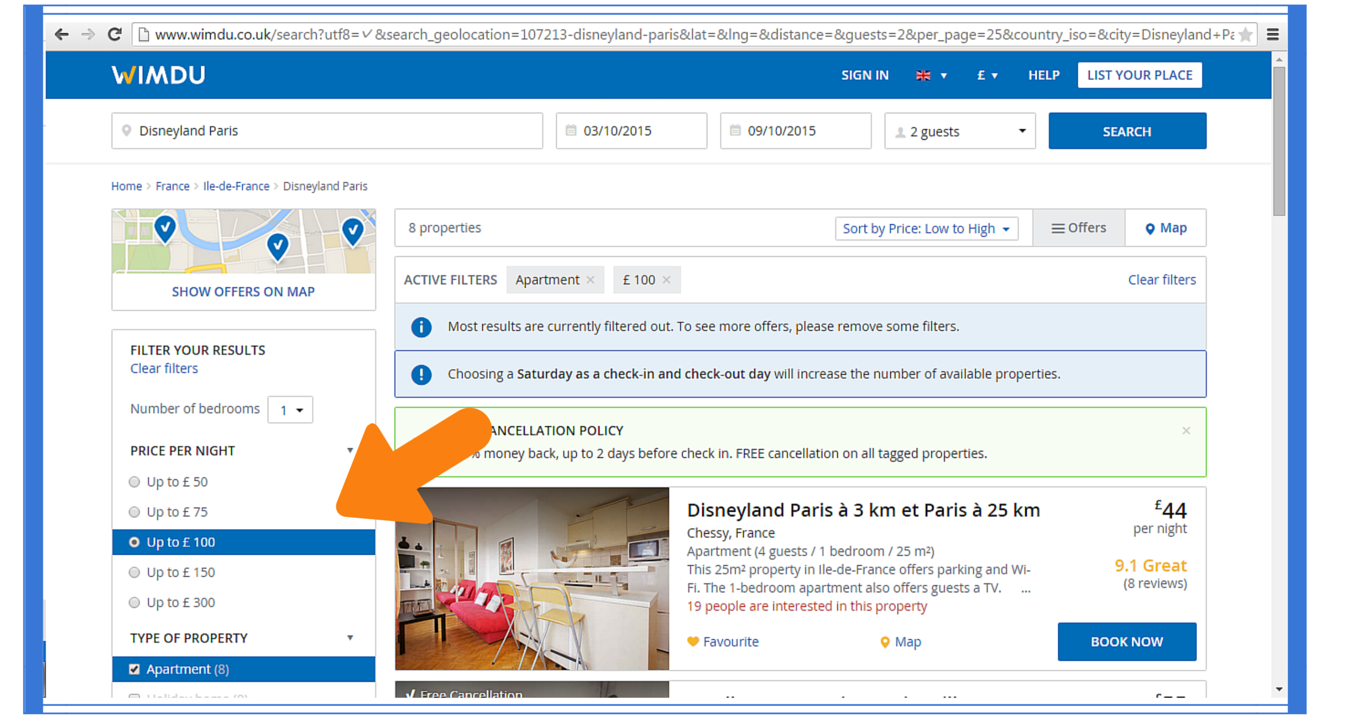Screen dimensions: 1350x720
Task: Open the Number of bedrooms dropdown
Action: click(x=290, y=410)
